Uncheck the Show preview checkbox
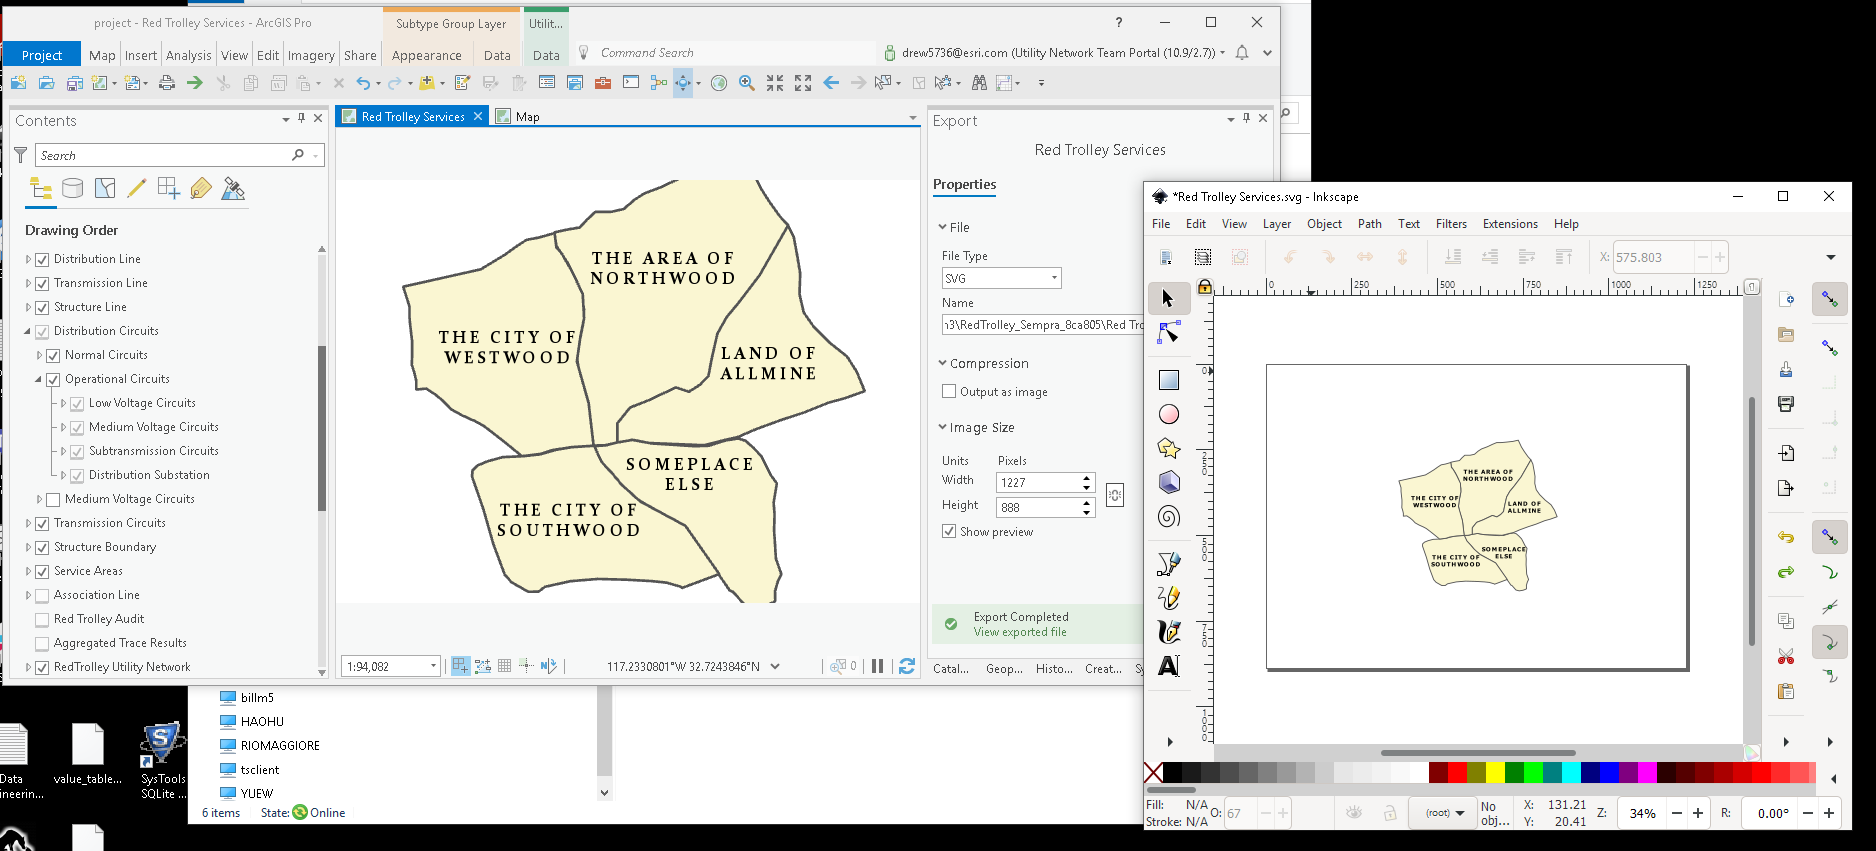The width and height of the screenshot is (1876, 851). tap(949, 532)
